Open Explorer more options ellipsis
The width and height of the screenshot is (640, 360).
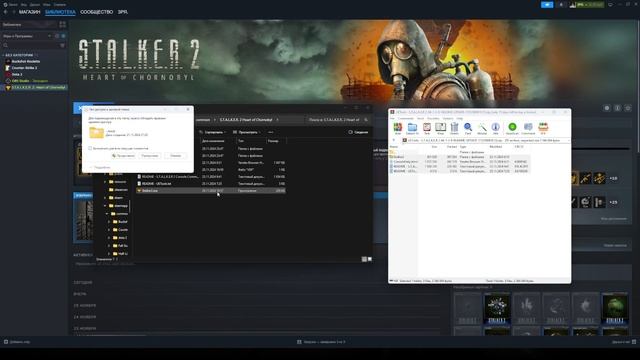point(271,132)
